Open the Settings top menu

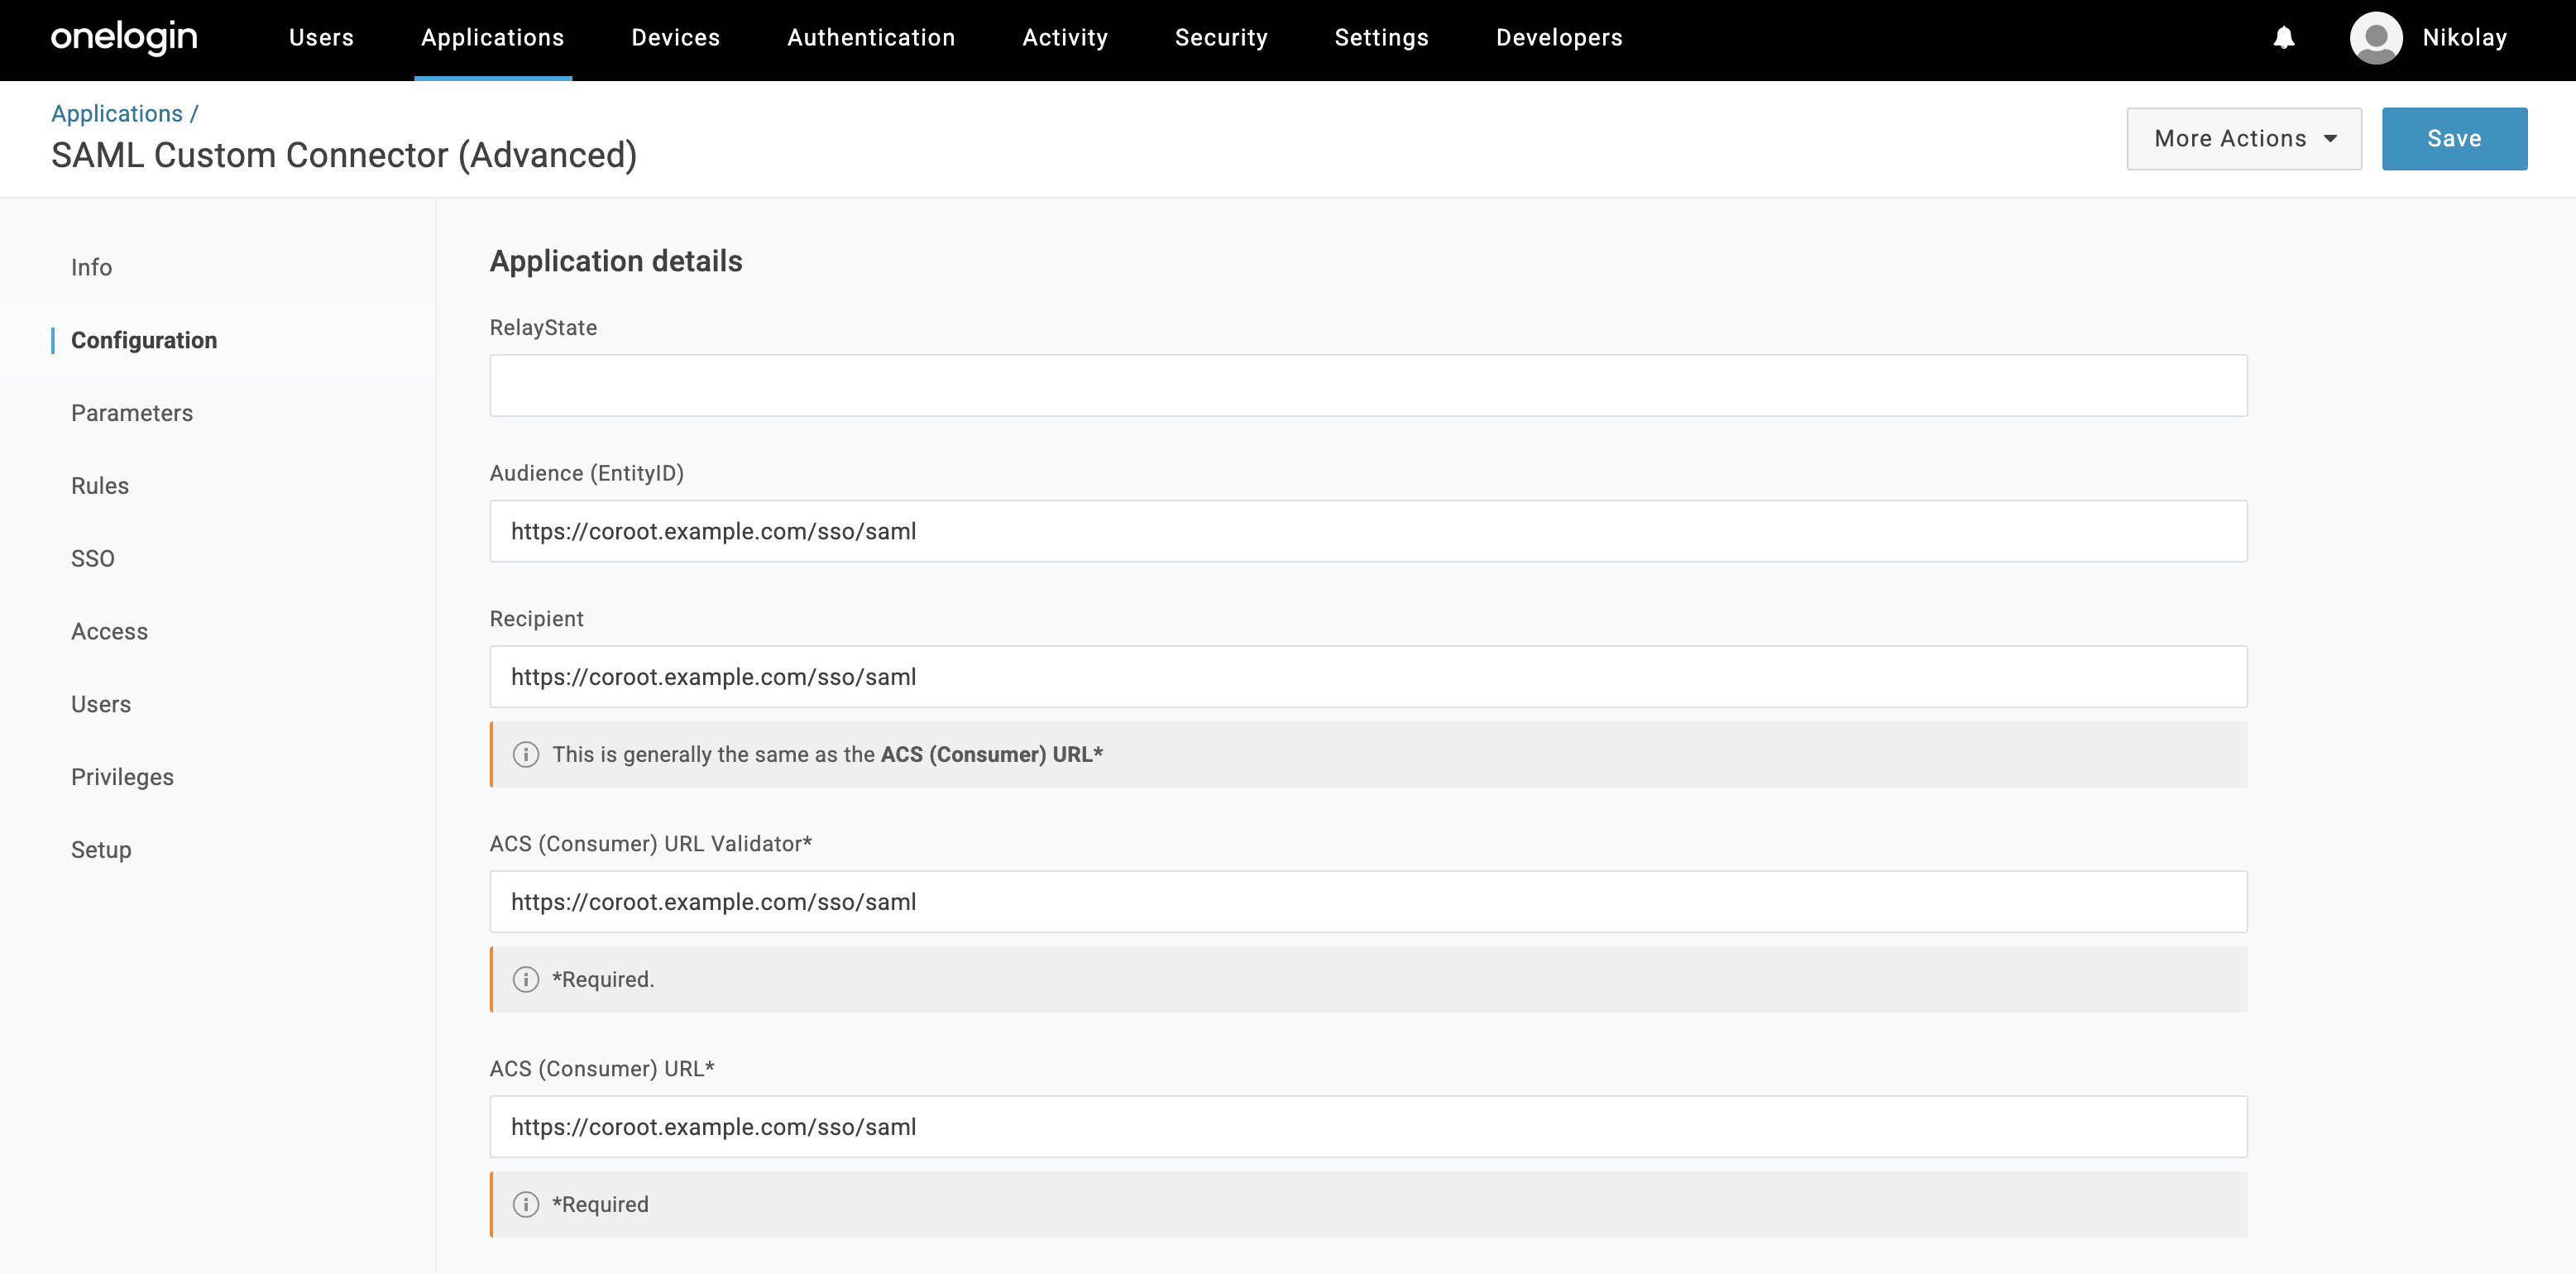(x=1381, y=38)
